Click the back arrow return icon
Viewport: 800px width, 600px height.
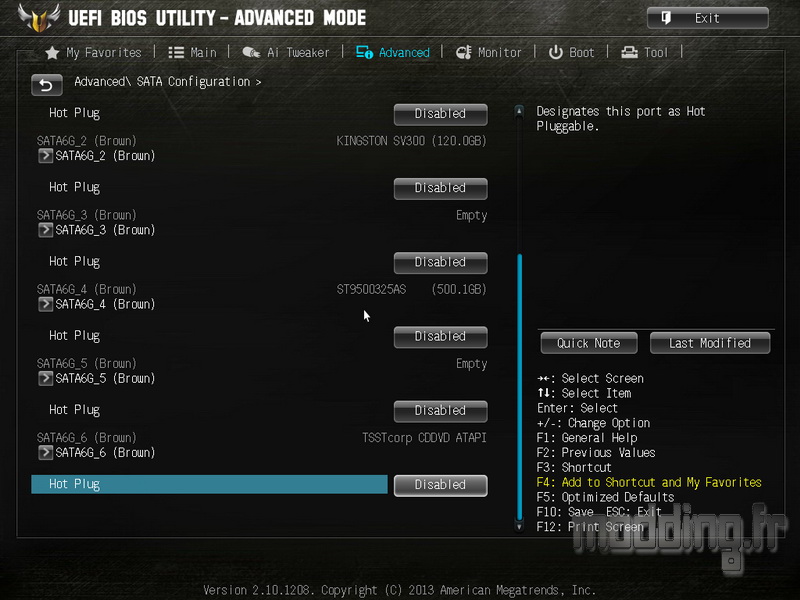tap(47, 85)
